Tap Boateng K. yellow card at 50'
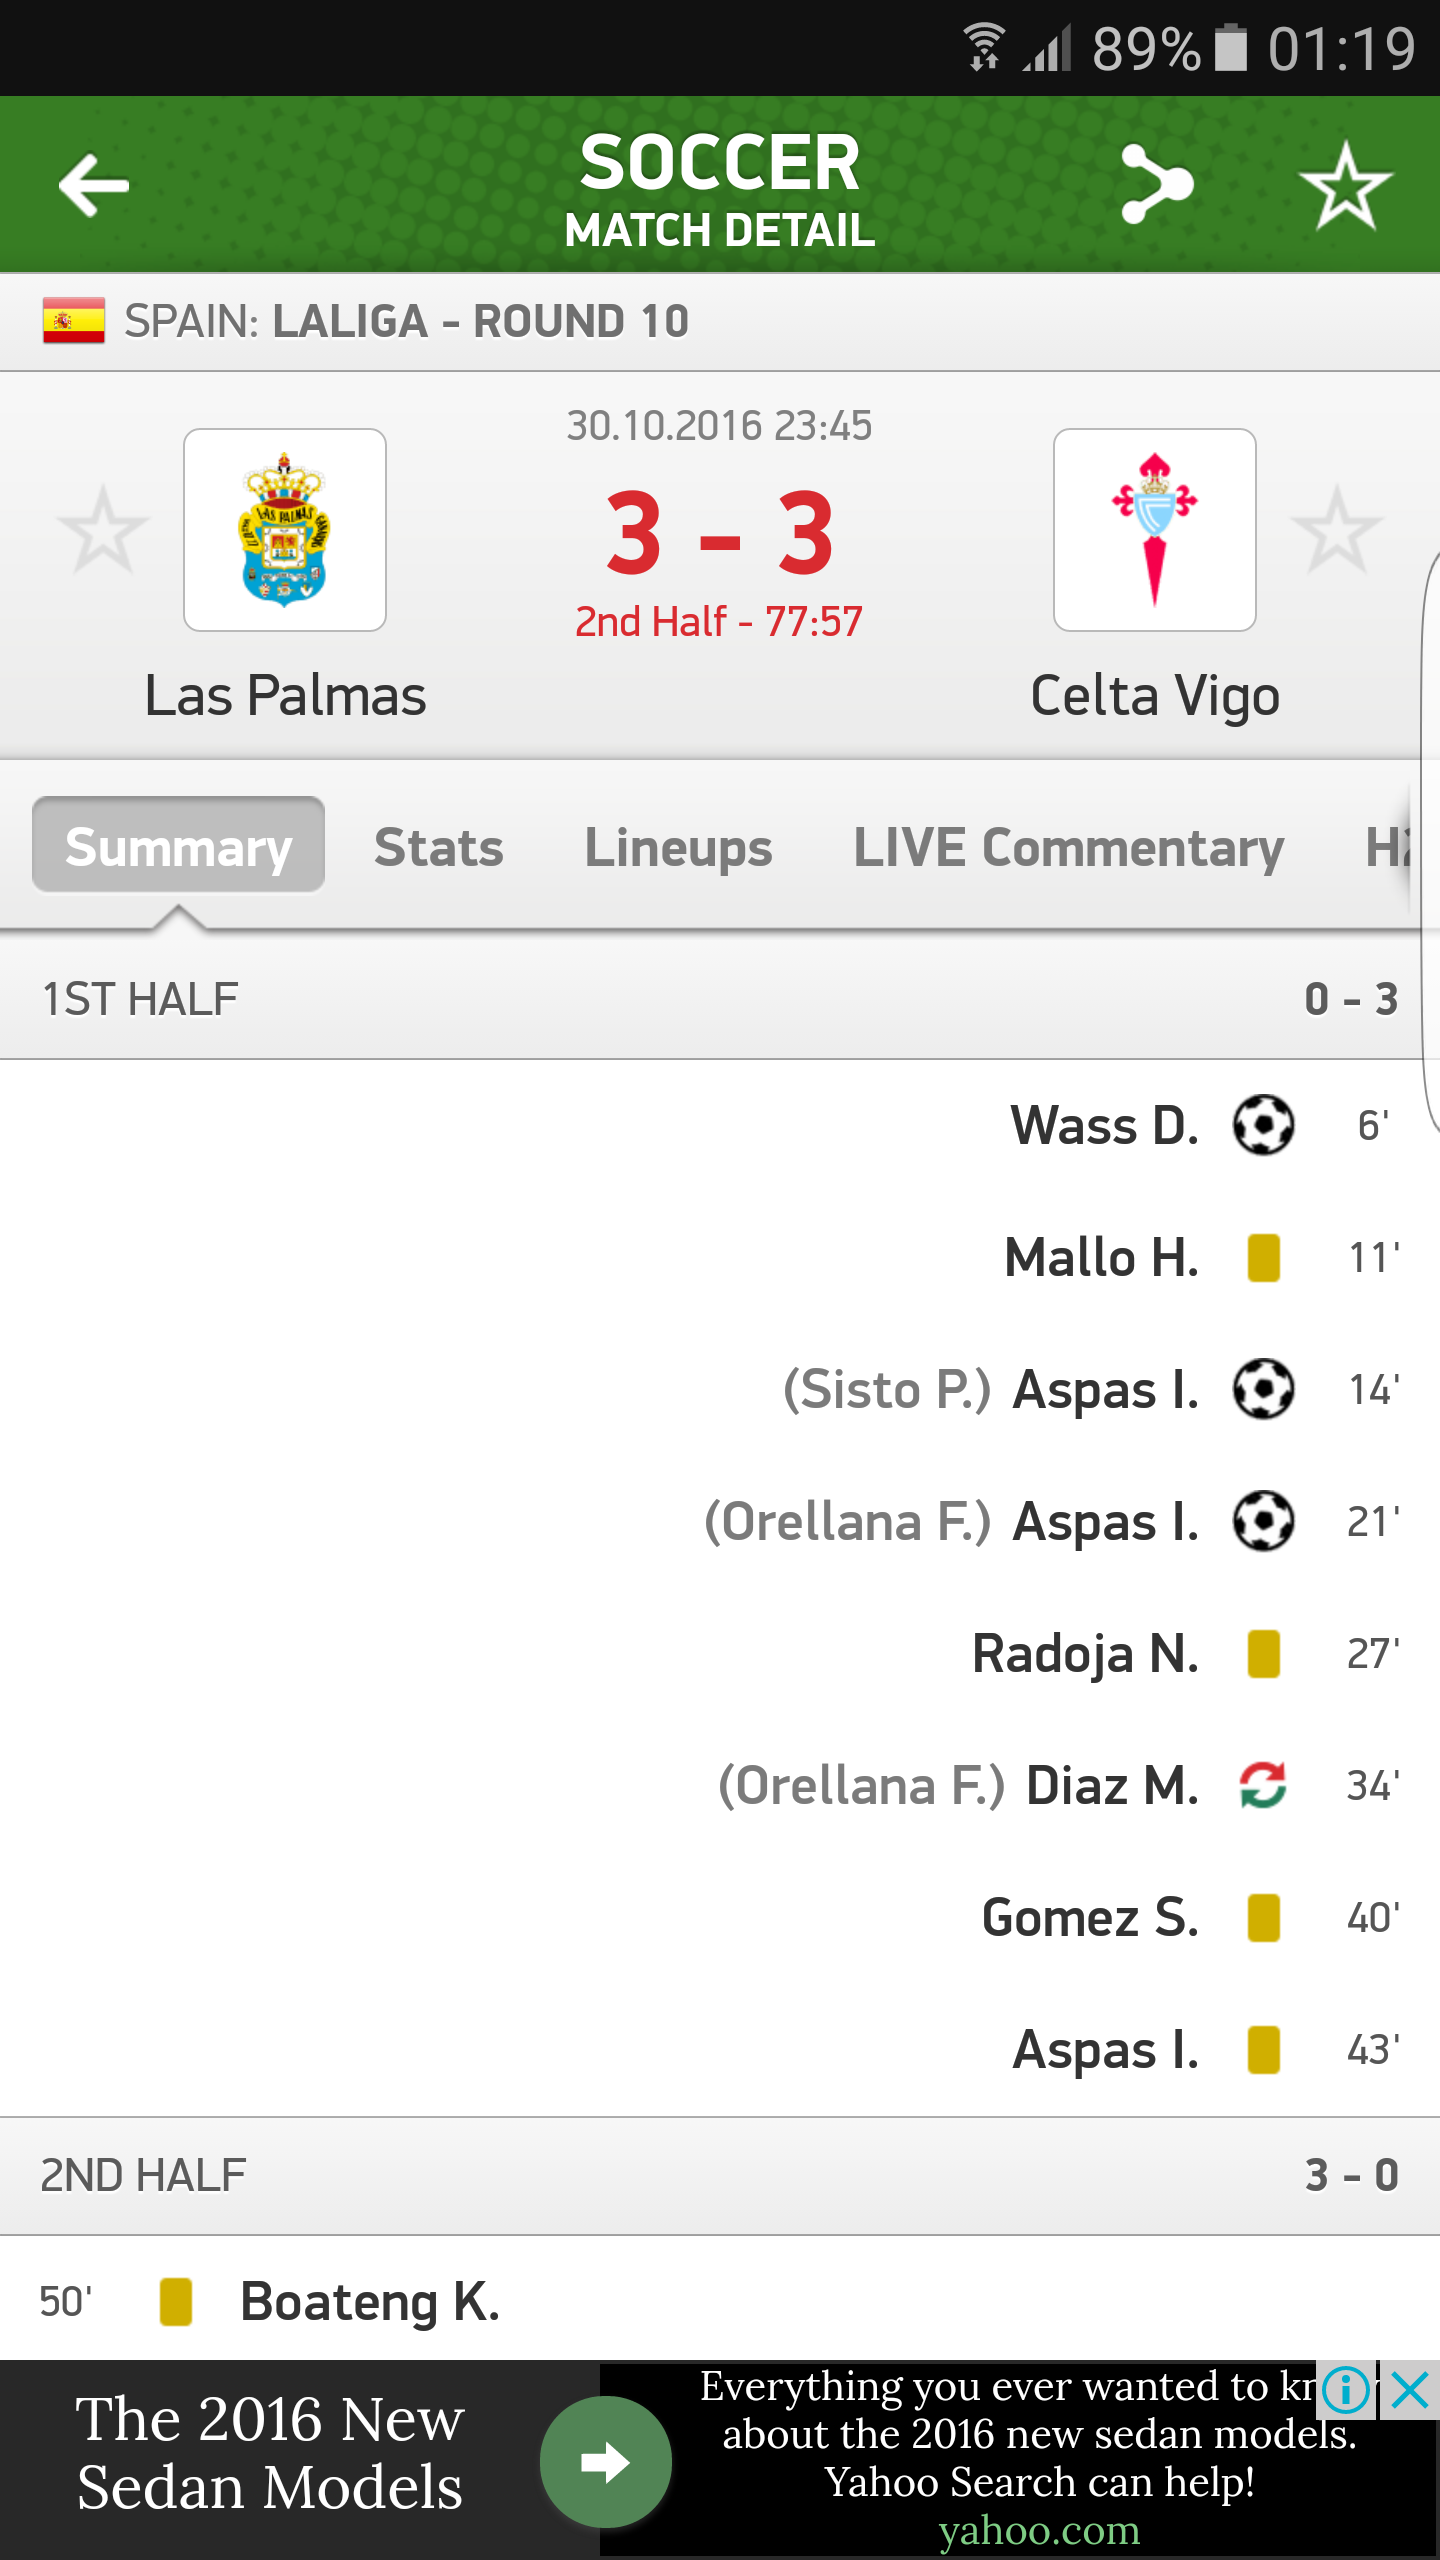This screenshot has width=1440, height=2560. 176,2301
